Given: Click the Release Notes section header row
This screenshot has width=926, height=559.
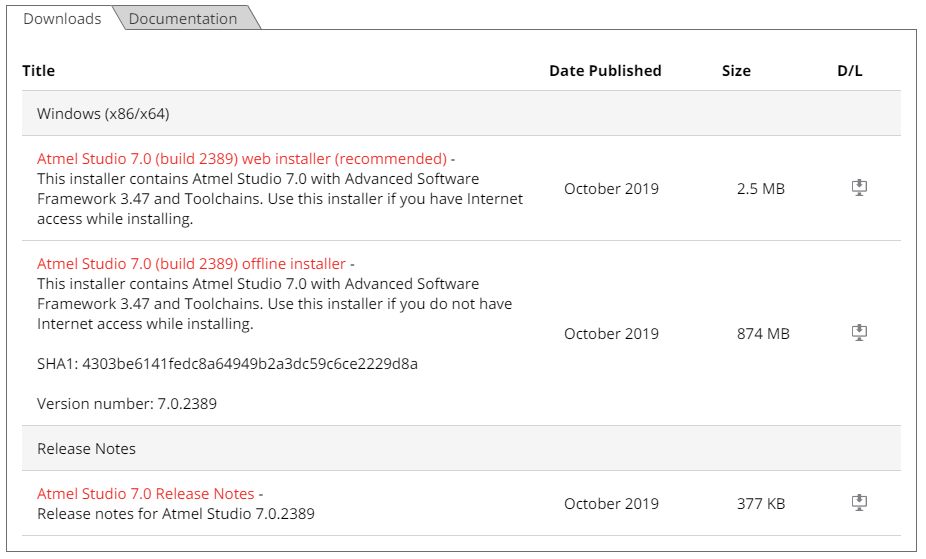Looking at the screenshot, I should tap(461, 449).
